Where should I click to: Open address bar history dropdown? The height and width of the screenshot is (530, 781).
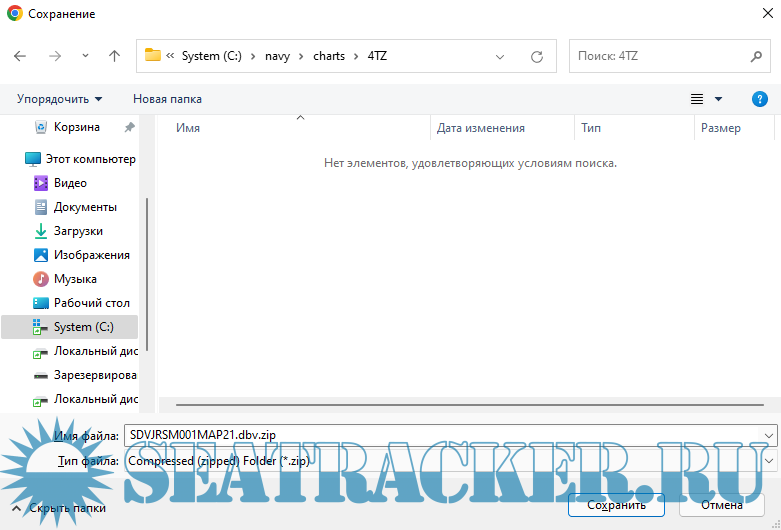coord(506,57)
